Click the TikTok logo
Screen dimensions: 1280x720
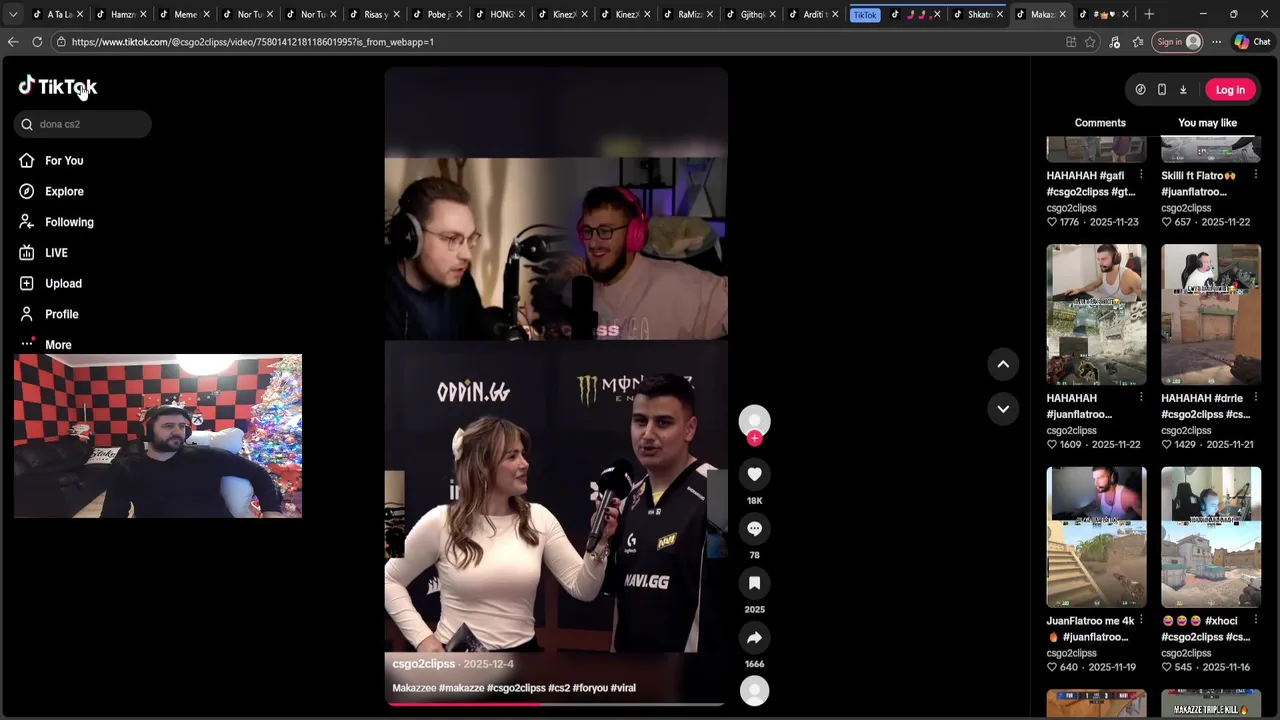pos(57,87)
